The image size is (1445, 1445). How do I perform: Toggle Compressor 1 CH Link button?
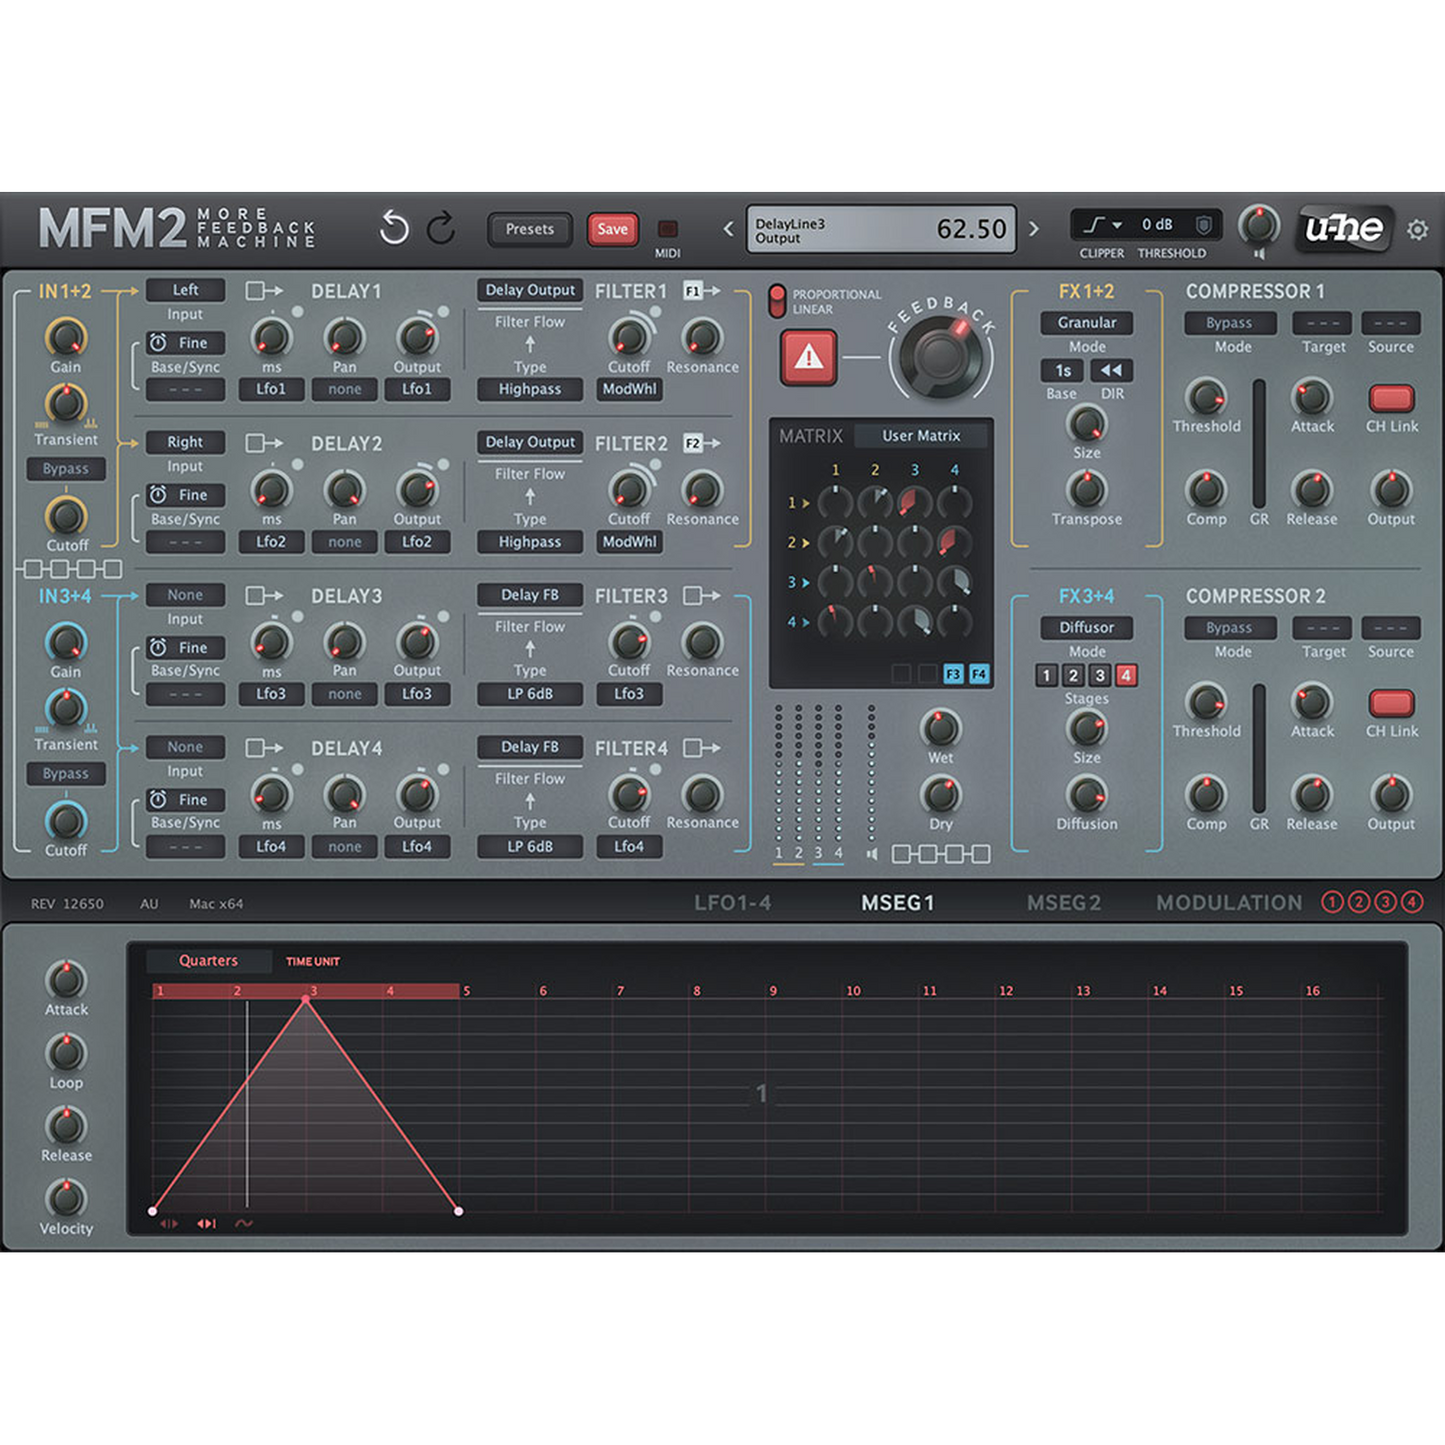coord(1391,398)
